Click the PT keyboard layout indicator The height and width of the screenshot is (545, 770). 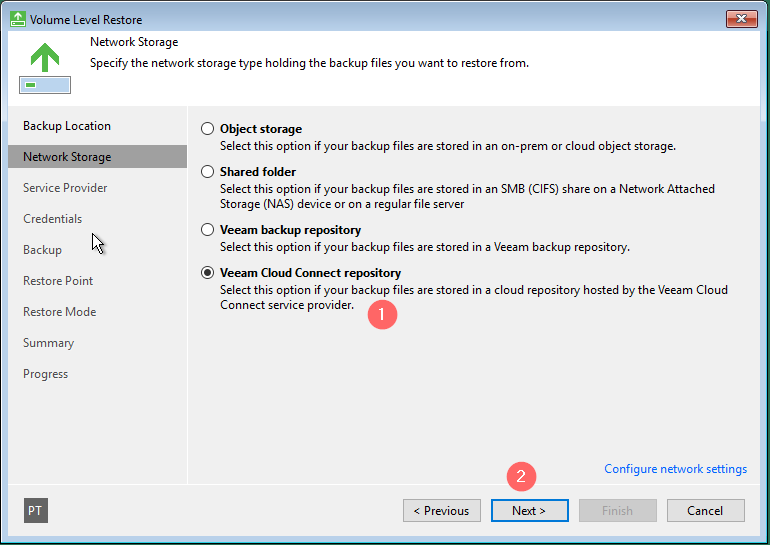click(35, 511)
